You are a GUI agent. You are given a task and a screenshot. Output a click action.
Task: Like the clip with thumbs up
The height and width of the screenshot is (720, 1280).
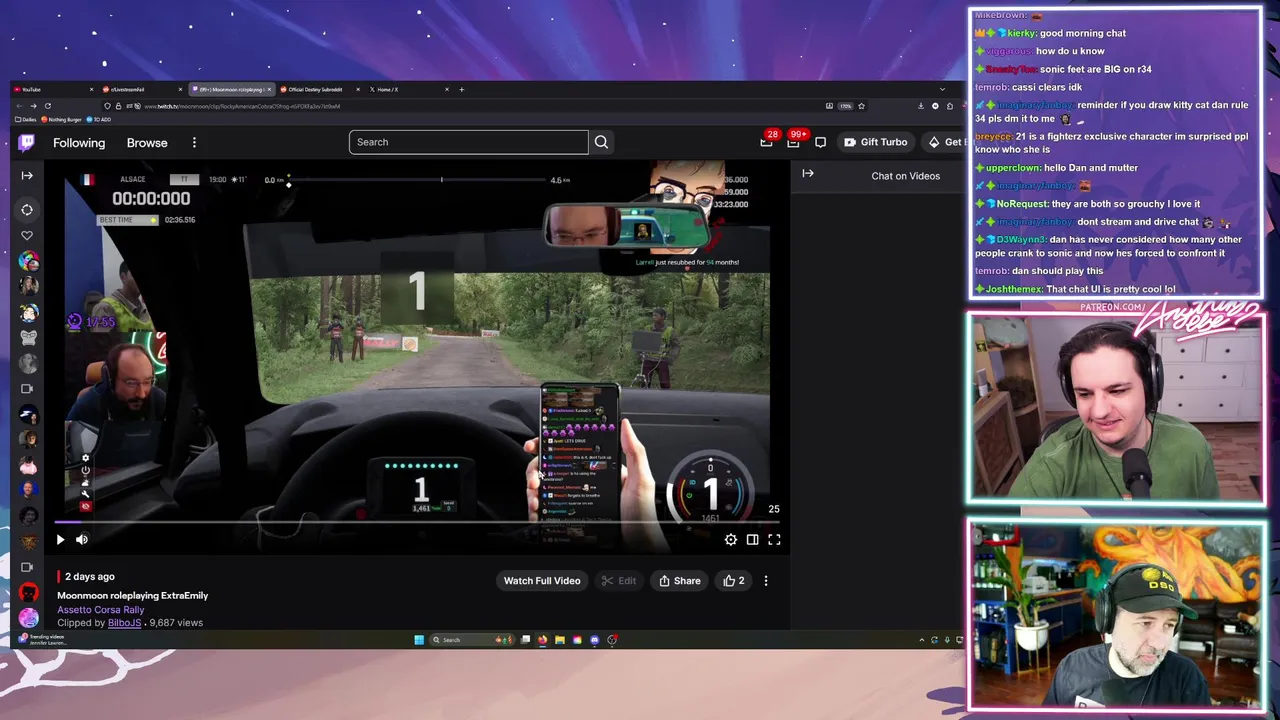click(x=734, y=581)
